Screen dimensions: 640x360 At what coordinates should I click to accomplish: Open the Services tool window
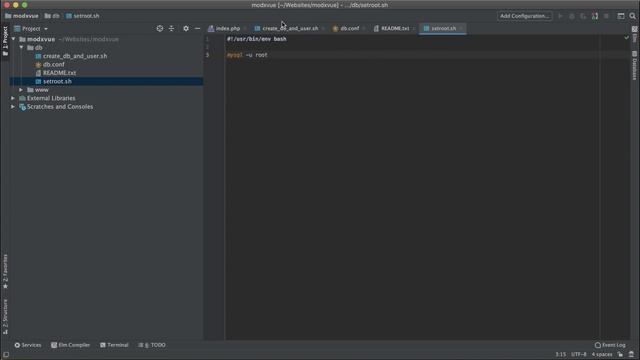[28, 345]
